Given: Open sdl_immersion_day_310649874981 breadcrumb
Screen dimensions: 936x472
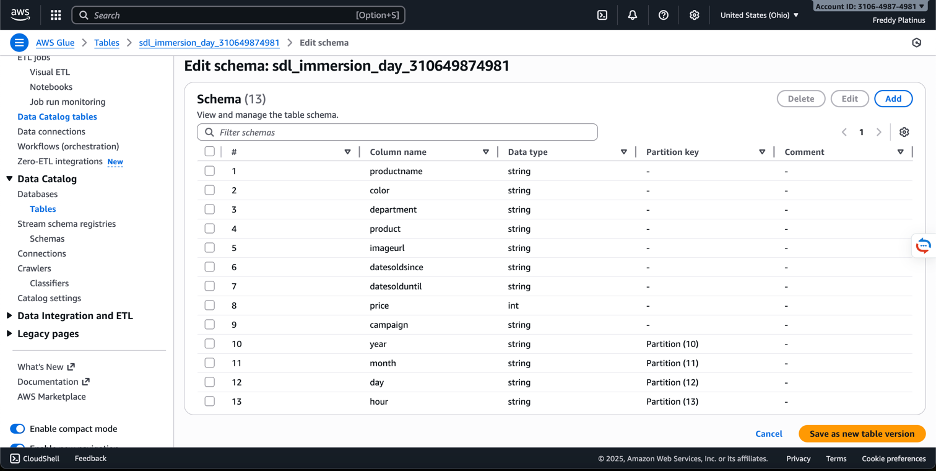Looking at the screenshot, I should 209,43.
